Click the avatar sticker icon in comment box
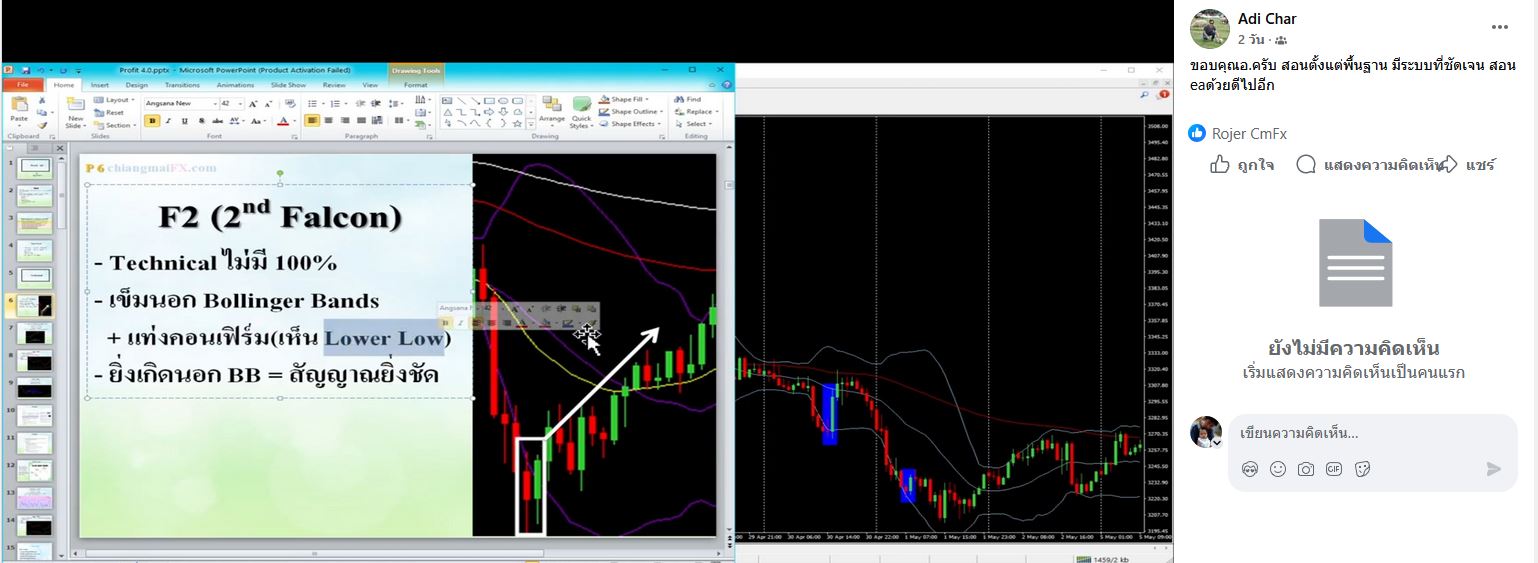Viewport: 1538px width, 563px height. tap(1249, 469)
